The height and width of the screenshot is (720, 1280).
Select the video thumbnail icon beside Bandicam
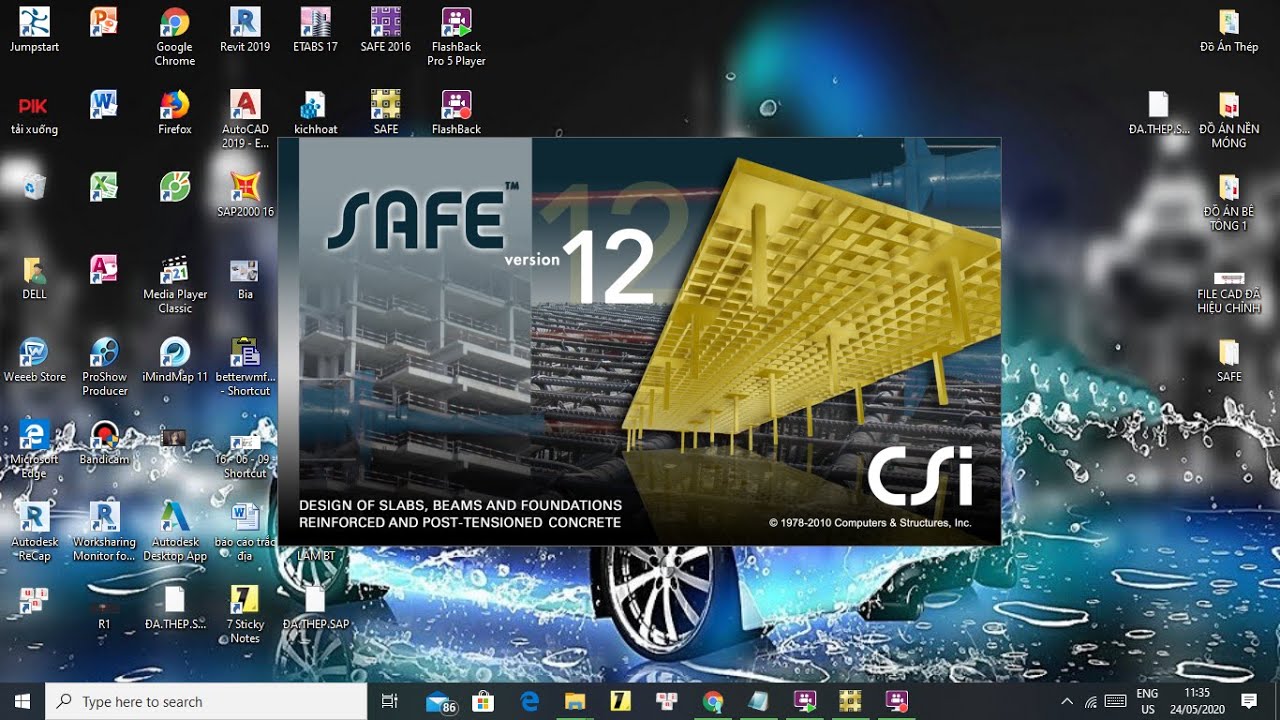pos(175,437)
